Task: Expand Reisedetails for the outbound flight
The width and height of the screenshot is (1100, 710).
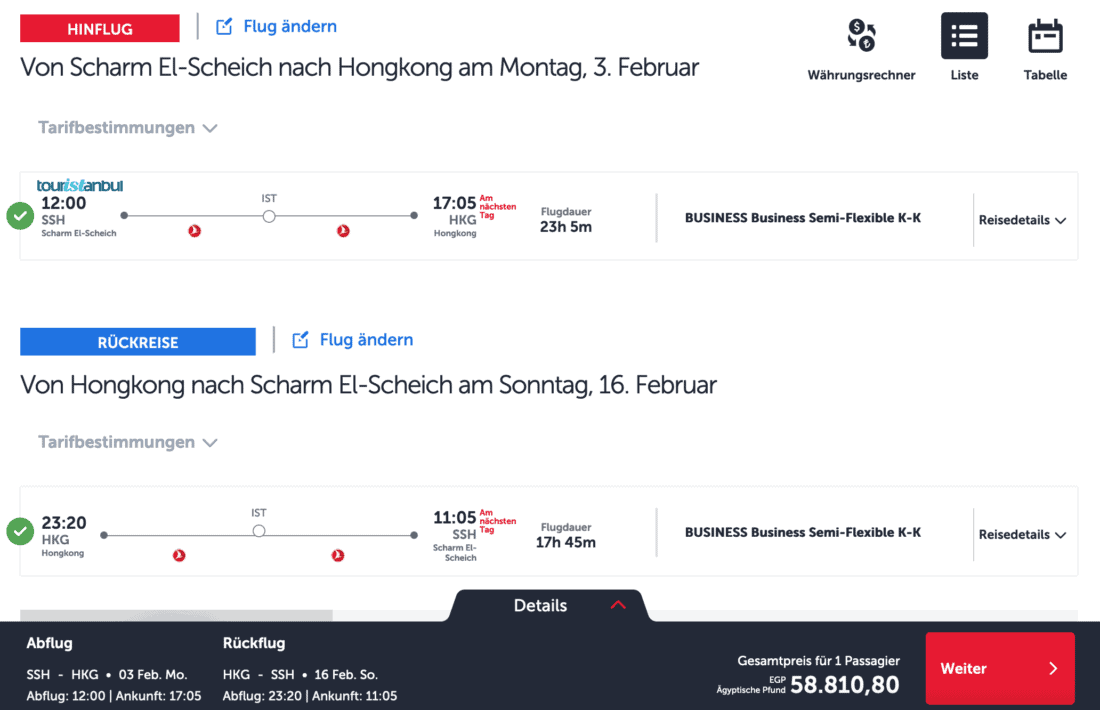Action: click(x=1022, y=220)
